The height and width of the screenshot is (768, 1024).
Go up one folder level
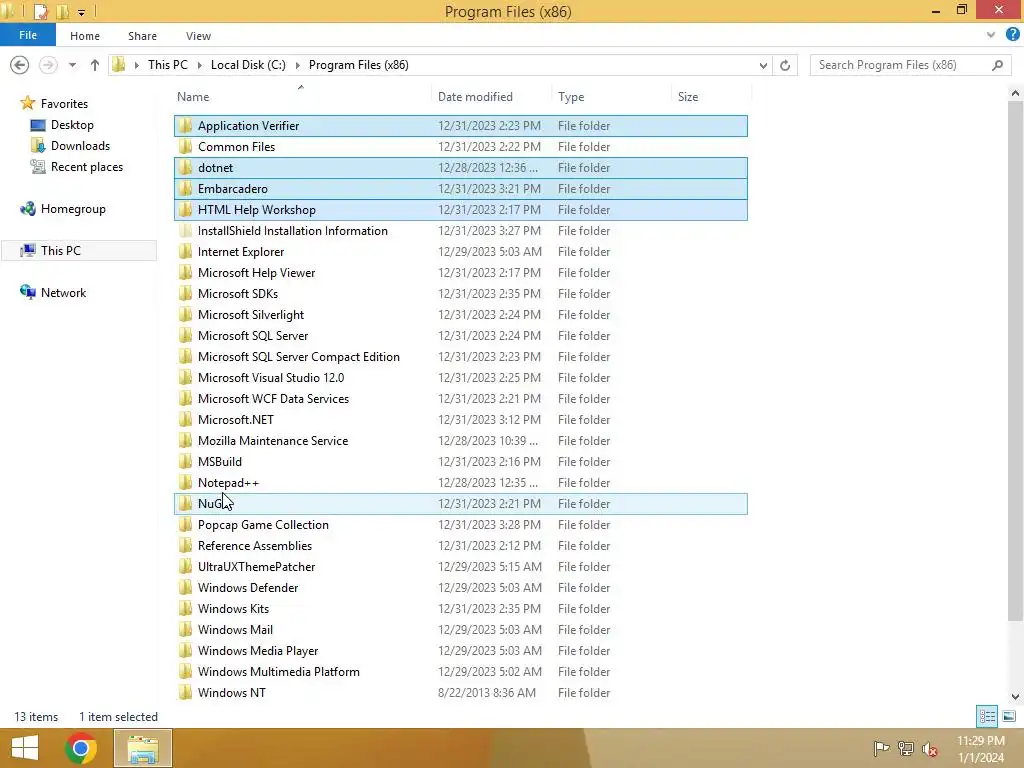coord(95,65)
